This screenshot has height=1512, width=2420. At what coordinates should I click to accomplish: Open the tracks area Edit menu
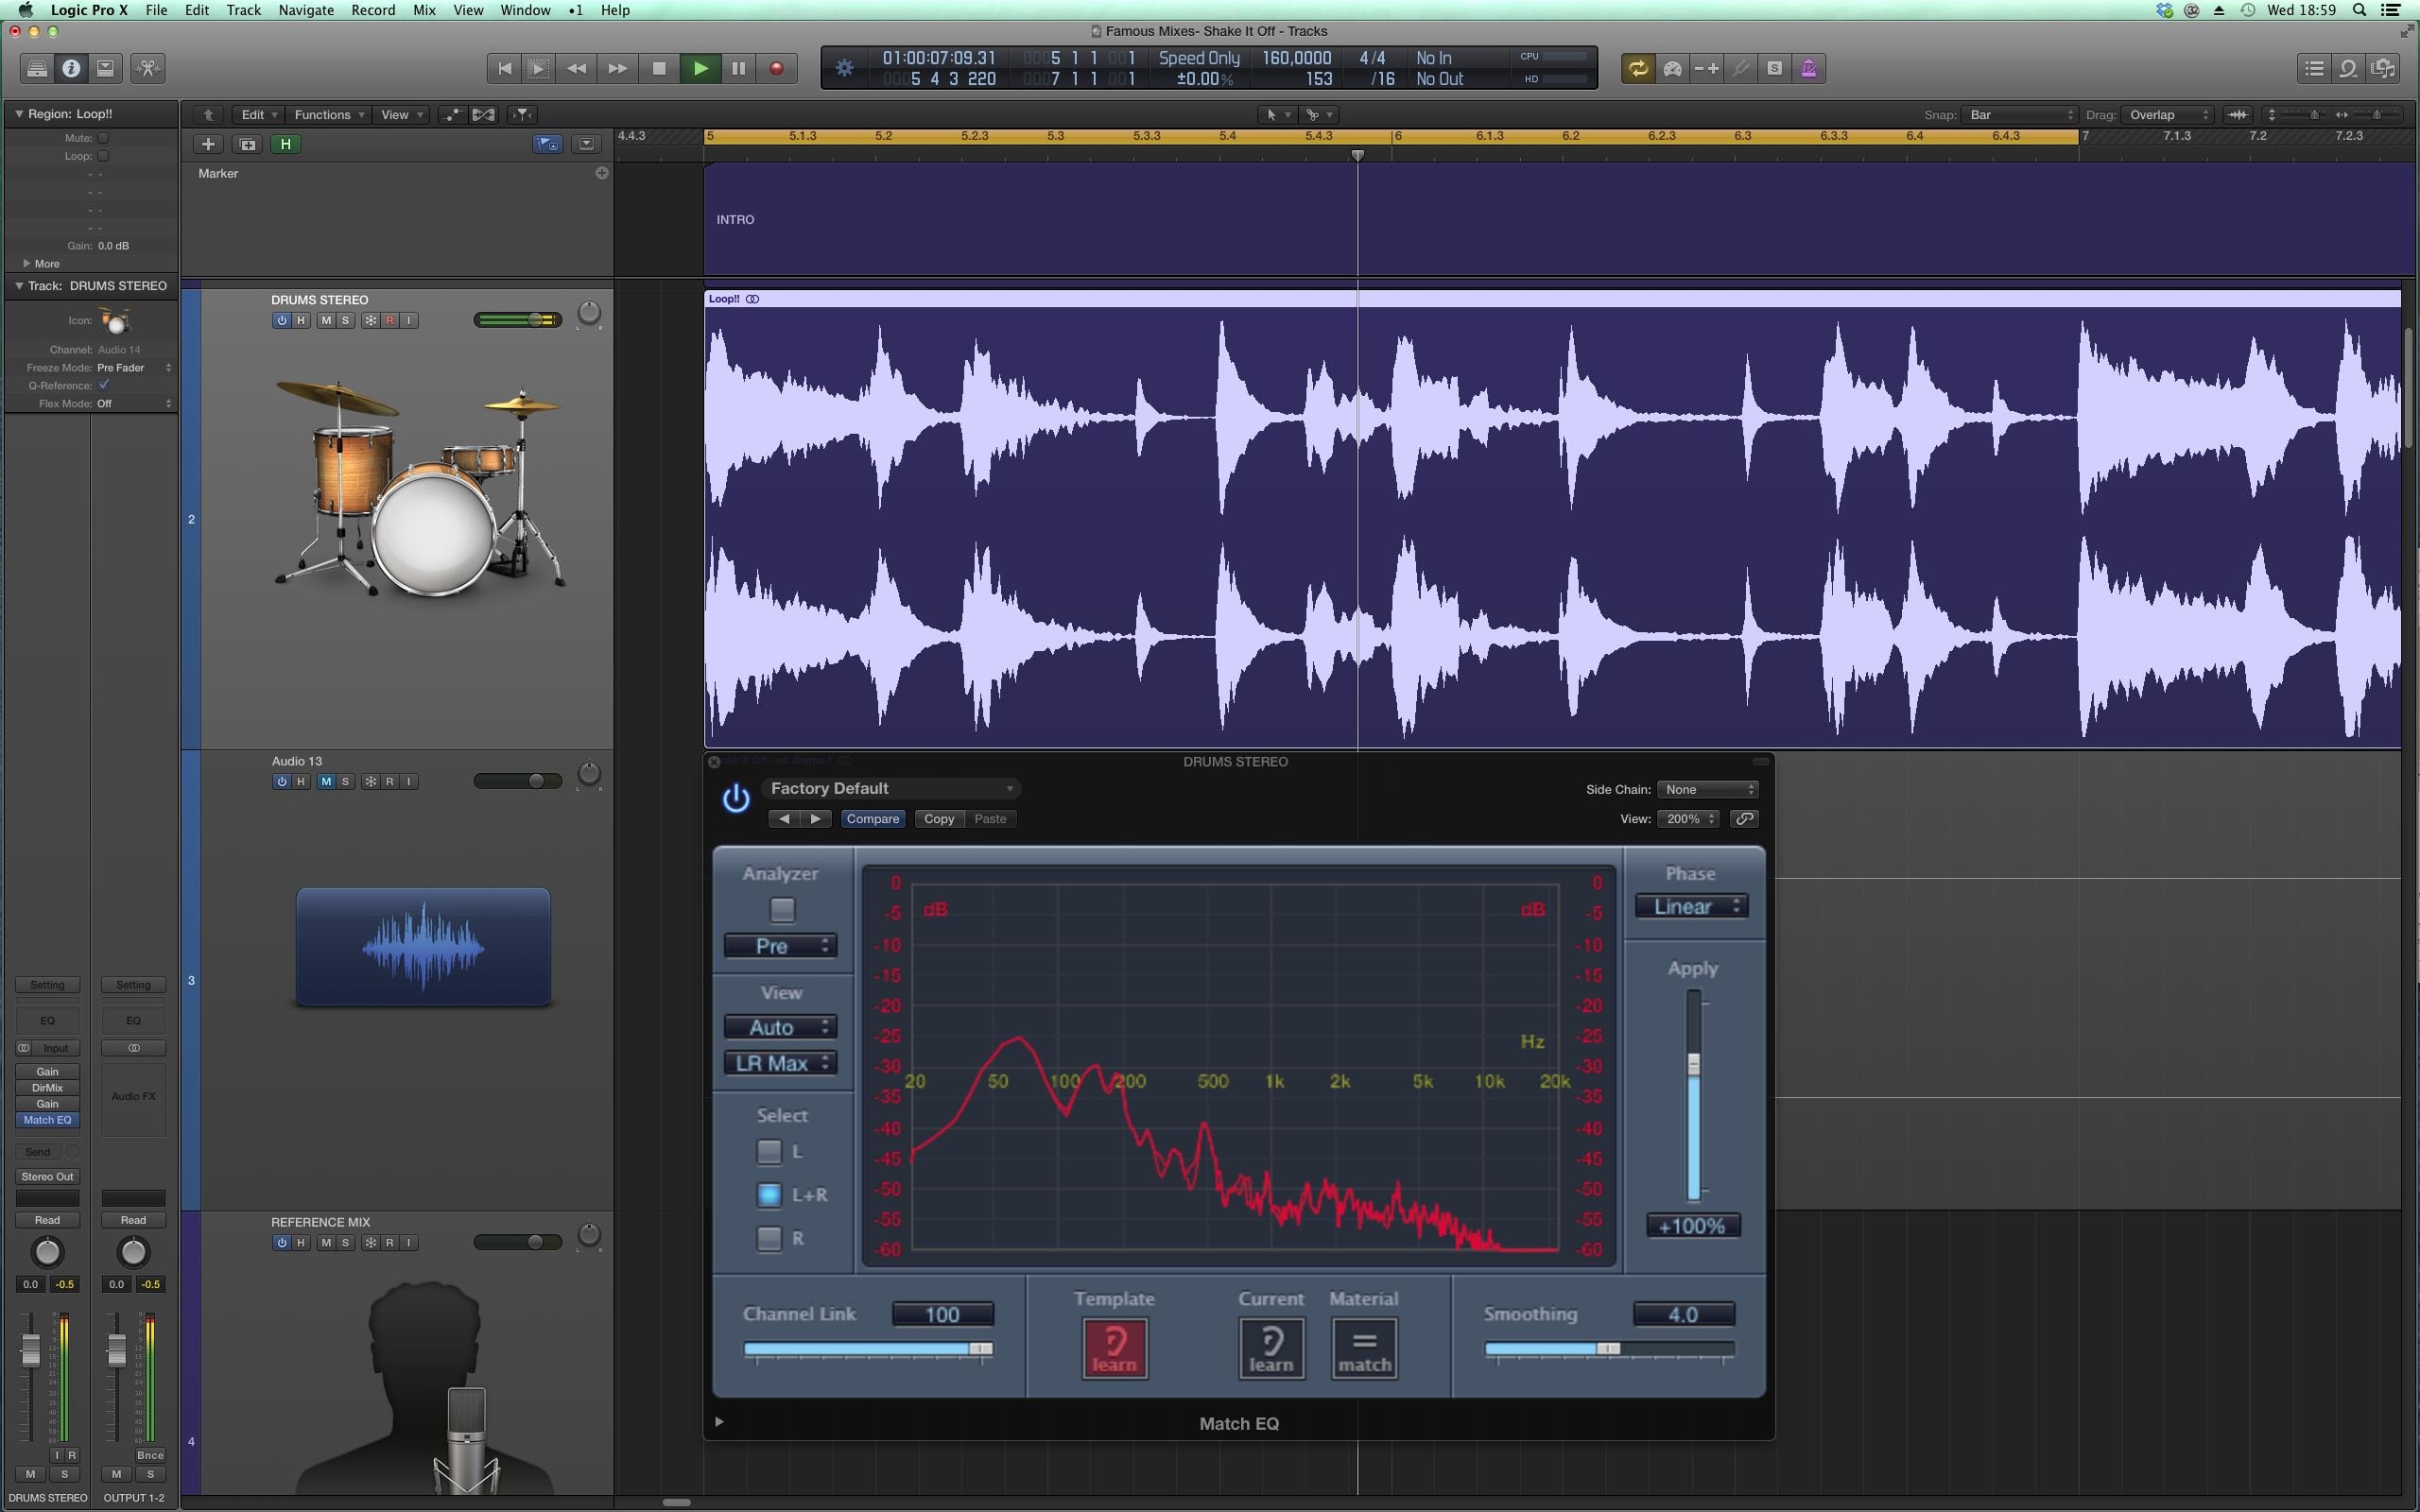tap(258, 115)
